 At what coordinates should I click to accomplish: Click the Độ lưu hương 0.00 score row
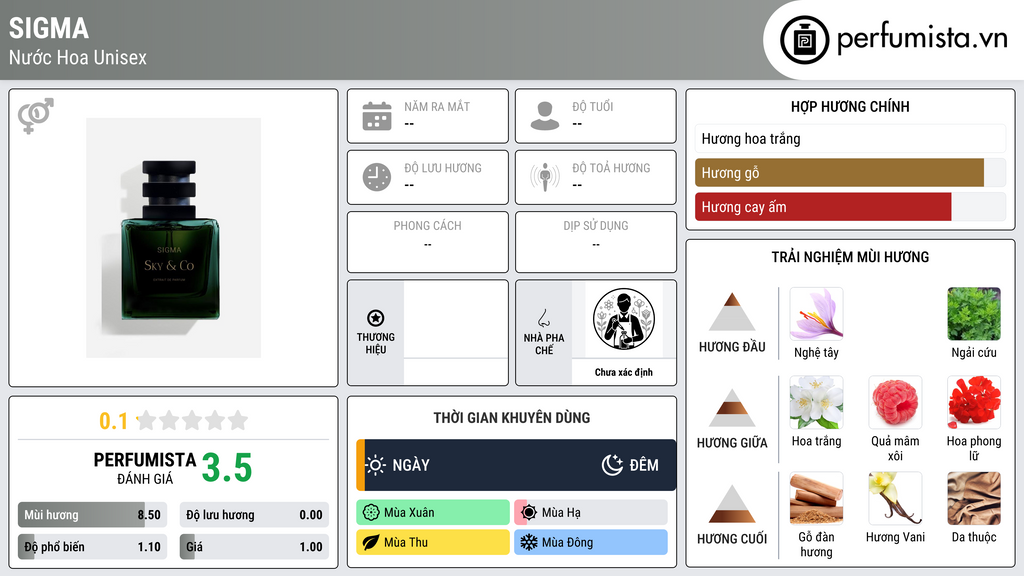click(x=254, y=515)
